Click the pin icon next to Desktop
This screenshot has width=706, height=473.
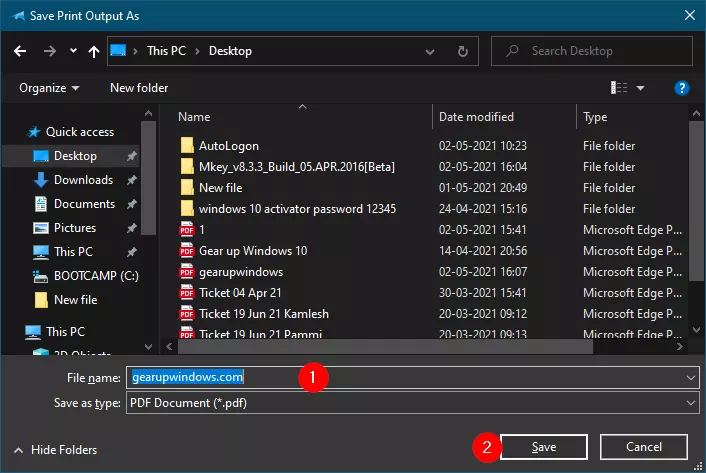point(131,156)
